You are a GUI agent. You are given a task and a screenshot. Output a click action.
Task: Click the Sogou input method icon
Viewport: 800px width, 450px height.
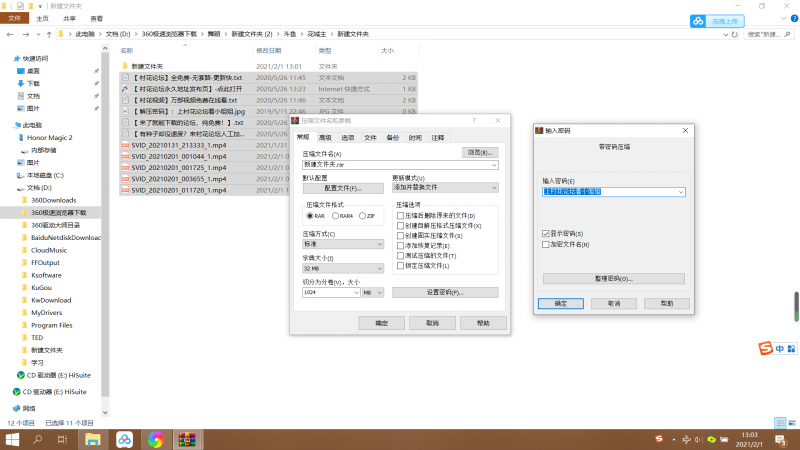pyautogui.click(x=765, y=348)
